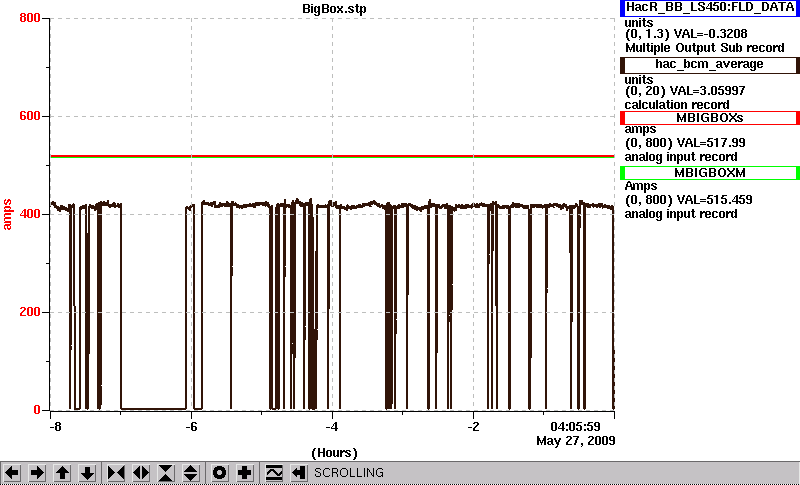Compress the value axis with the vertical hourglass icon
Image resolution: width=800 pixels, height=485 pixels.
pos(166,473)
